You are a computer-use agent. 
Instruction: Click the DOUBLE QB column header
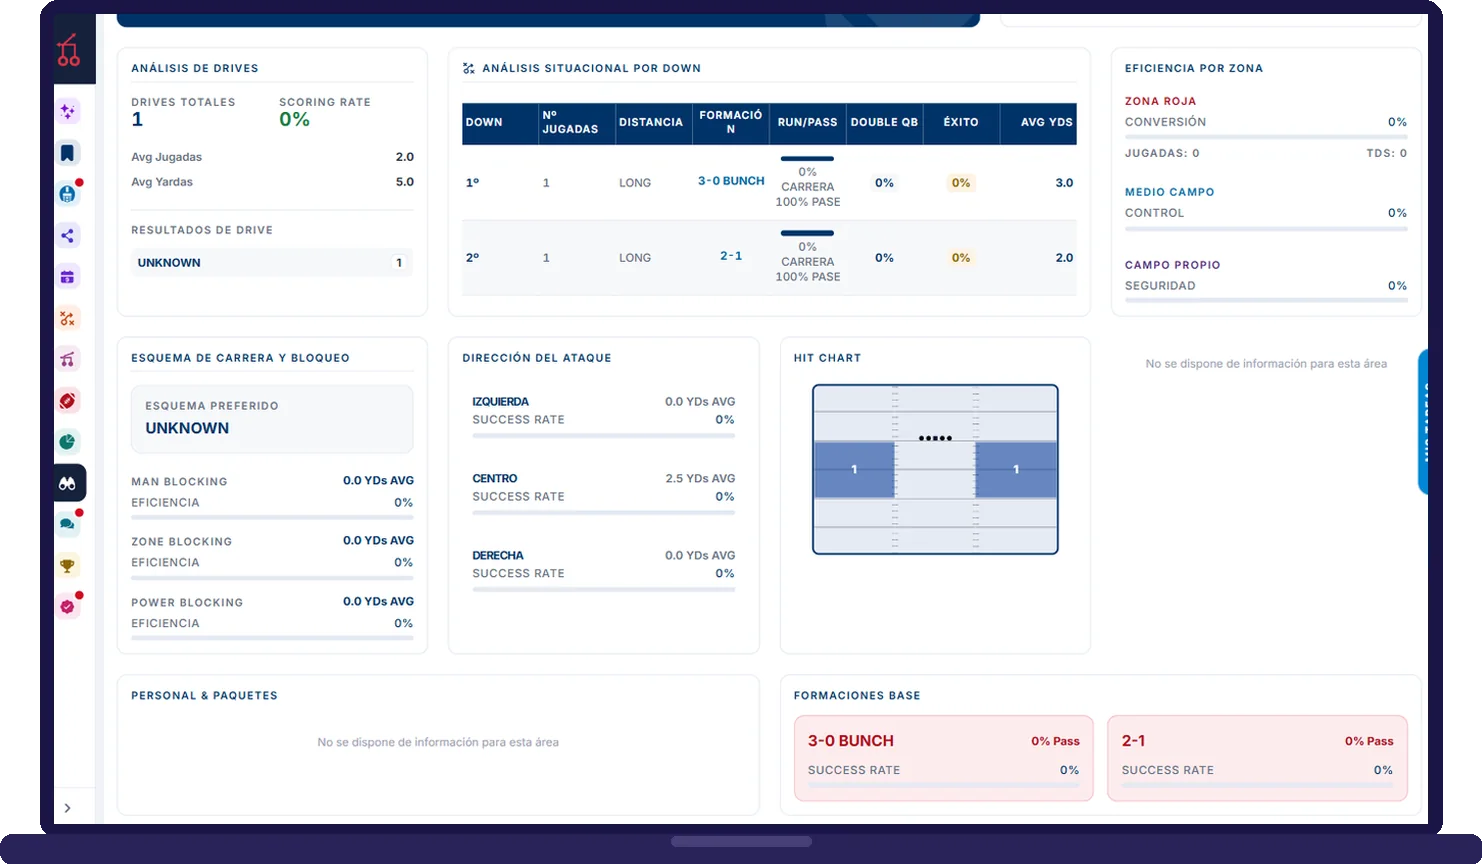pos(884,123)
